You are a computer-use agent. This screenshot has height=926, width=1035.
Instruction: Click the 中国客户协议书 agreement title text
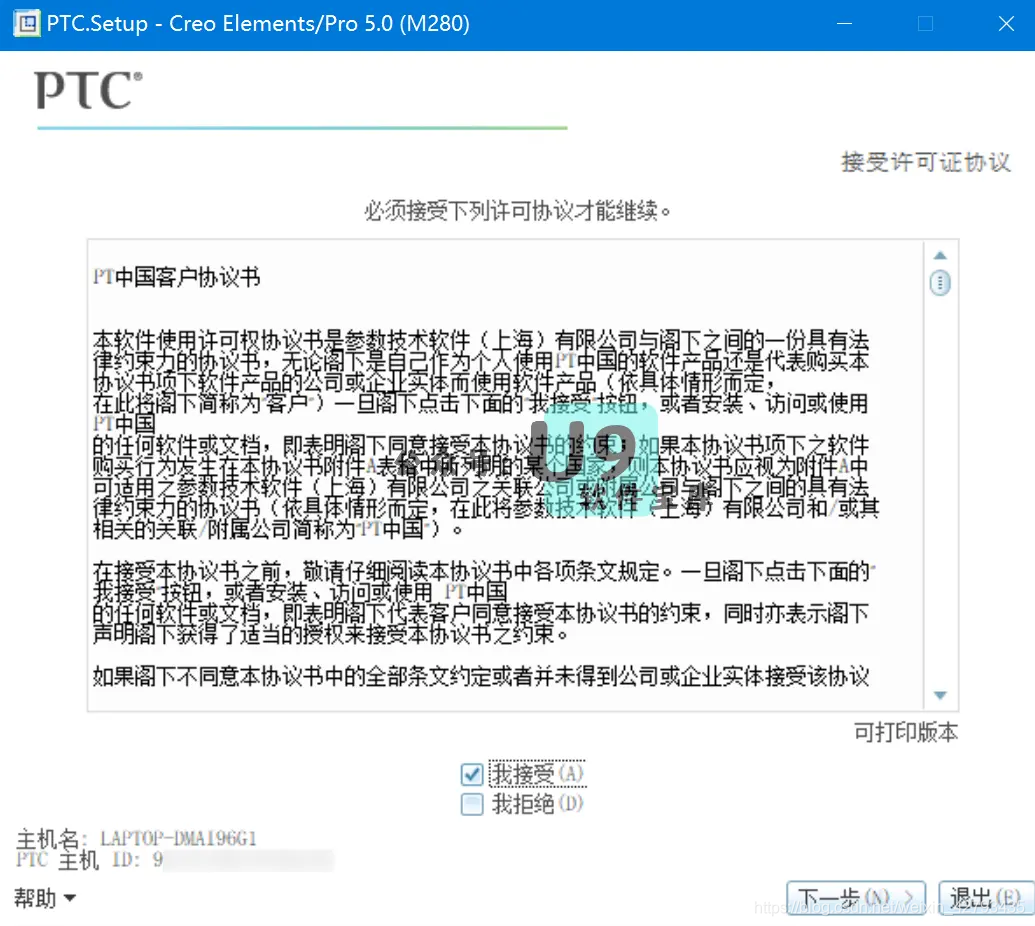tap(176, 277)
